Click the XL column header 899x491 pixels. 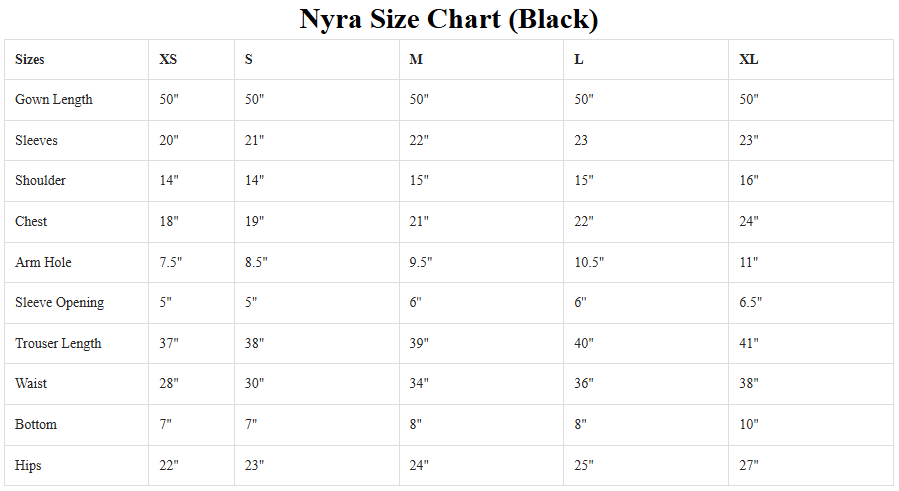pos(749,60)
